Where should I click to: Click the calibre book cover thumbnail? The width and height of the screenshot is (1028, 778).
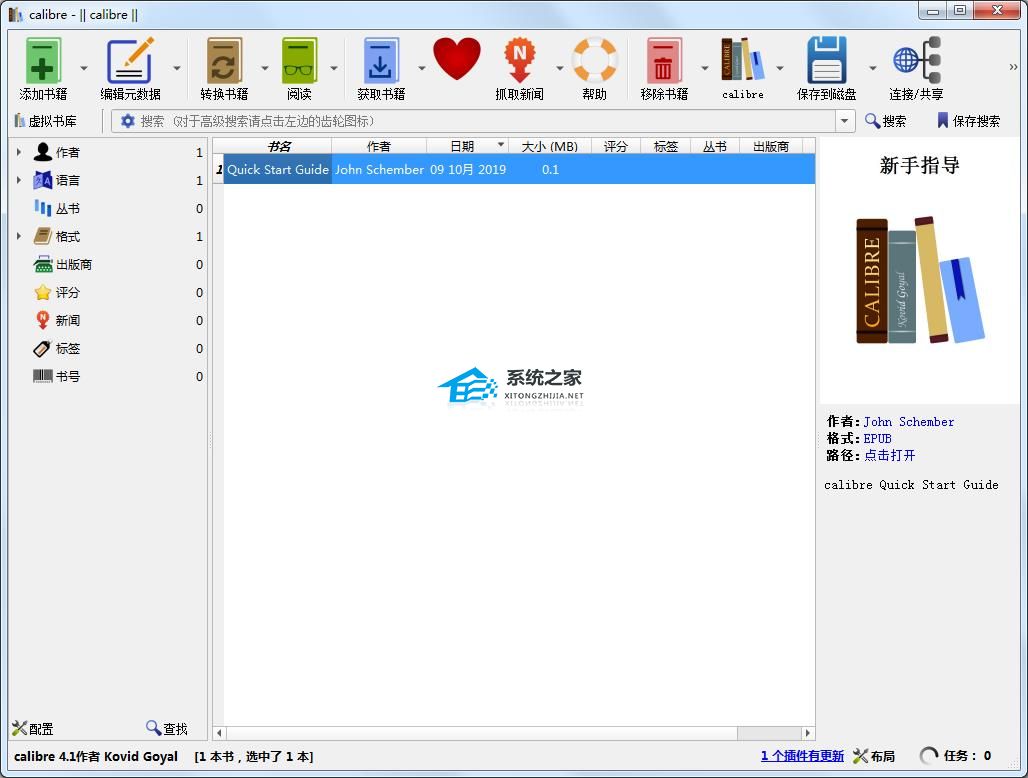click(920, 280)
